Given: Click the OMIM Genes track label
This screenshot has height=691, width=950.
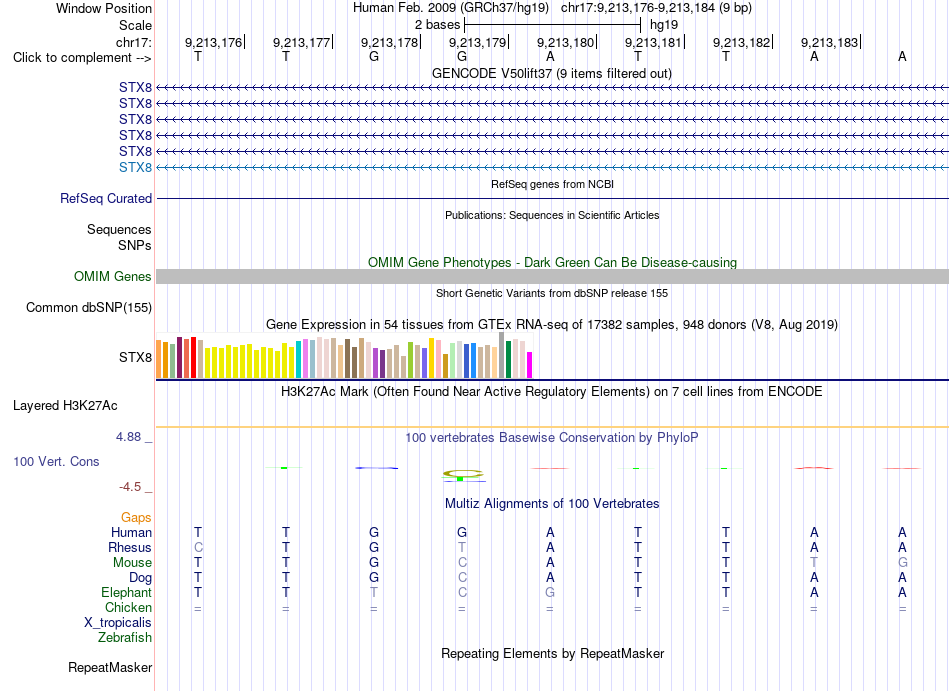Looking at the screenshot, I should pyautogui.click(x=112, y=277).
